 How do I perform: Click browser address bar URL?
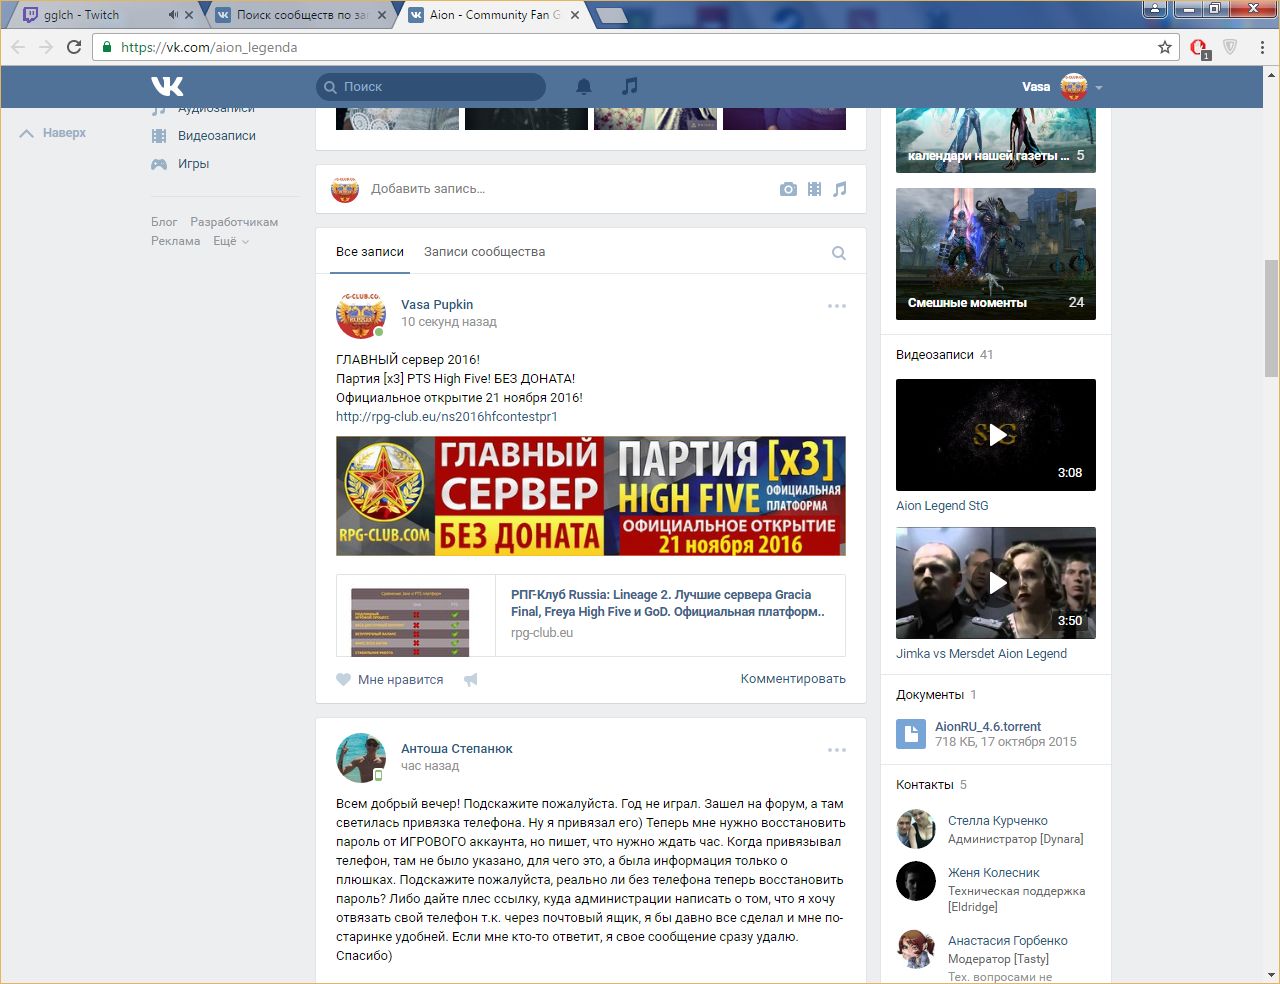[209, 47]
